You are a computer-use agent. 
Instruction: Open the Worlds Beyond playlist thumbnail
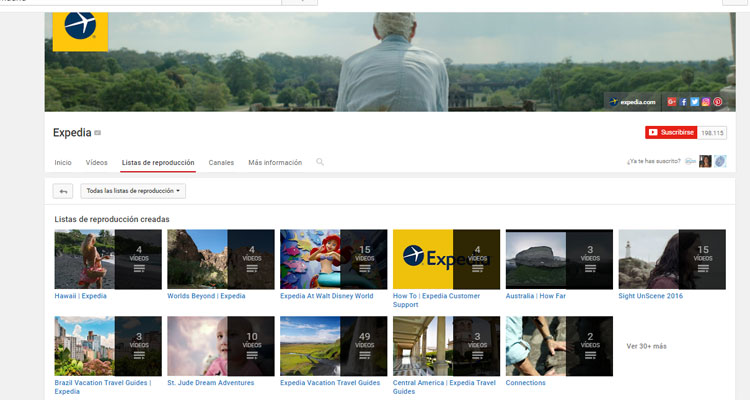221,259
